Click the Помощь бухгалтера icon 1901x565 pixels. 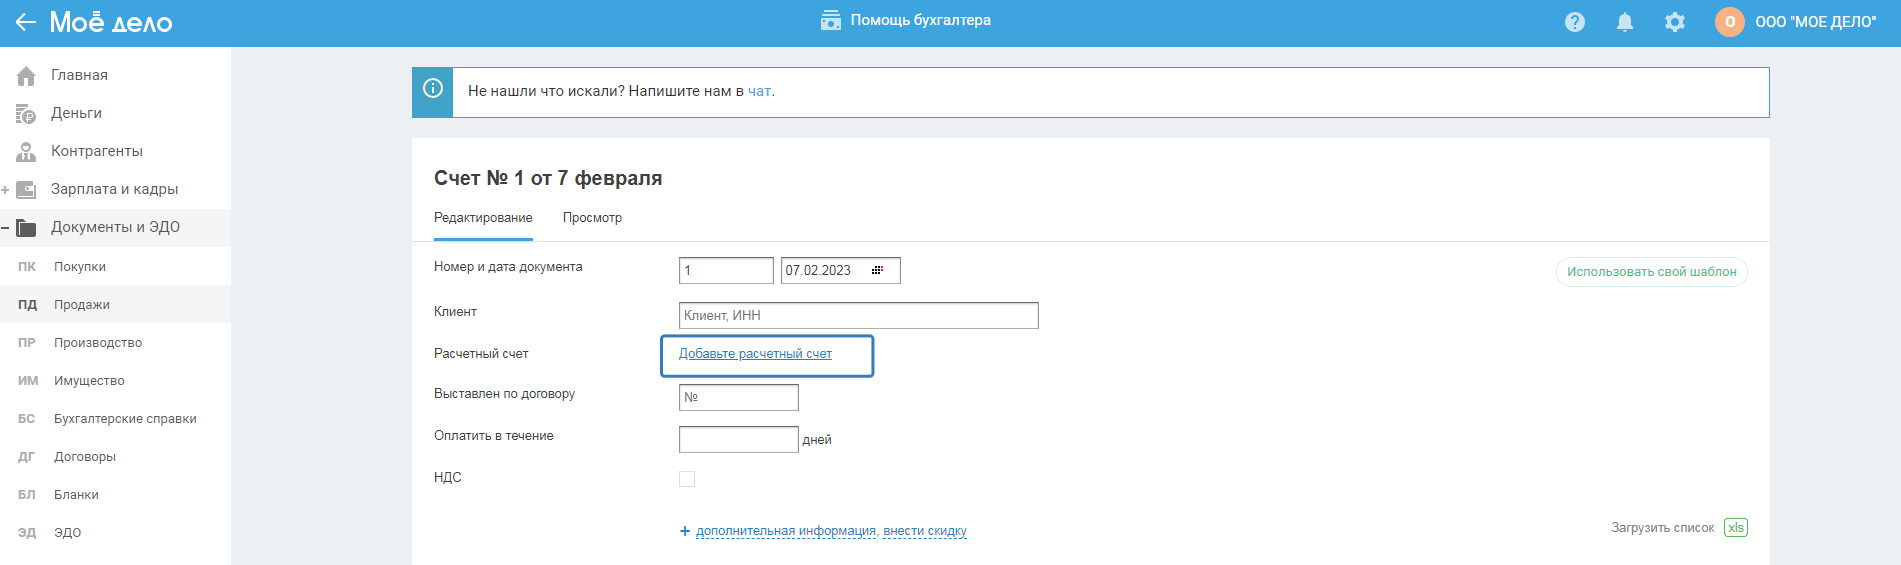tap(830, 21)
